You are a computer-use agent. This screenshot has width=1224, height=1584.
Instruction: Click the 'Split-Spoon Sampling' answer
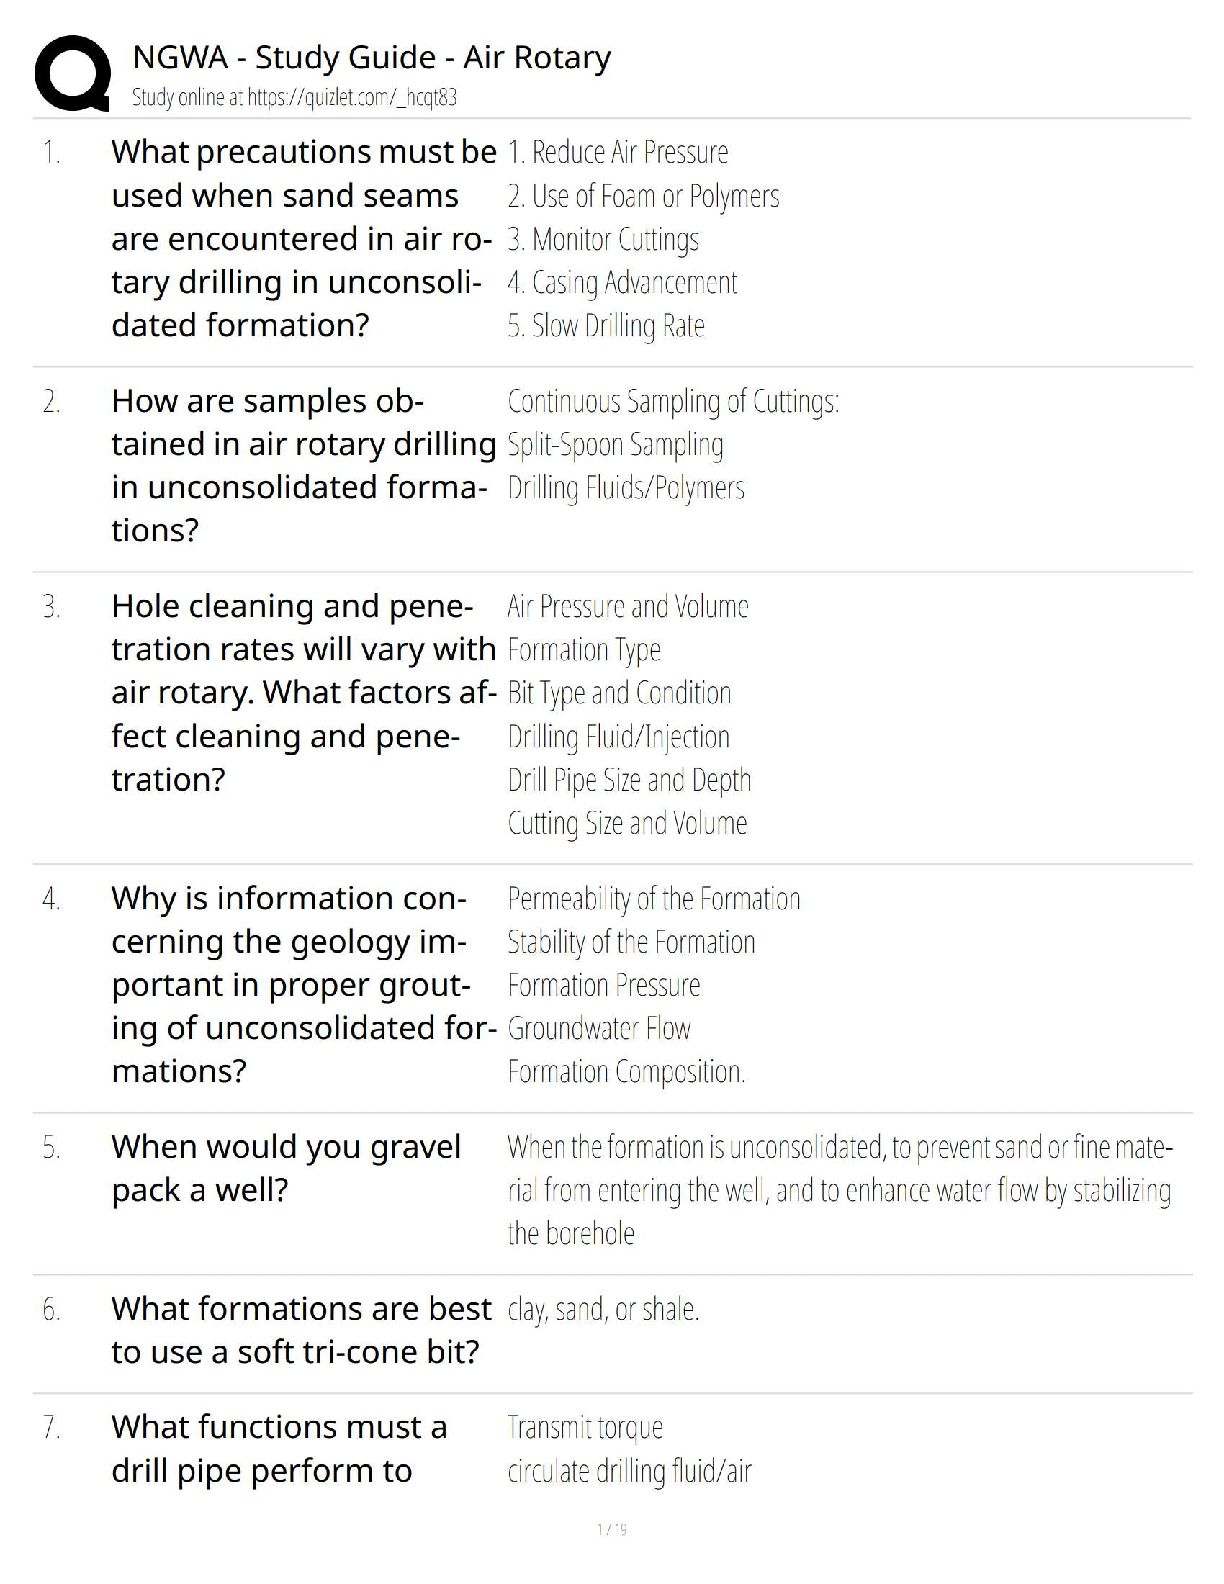coord(615,445)
